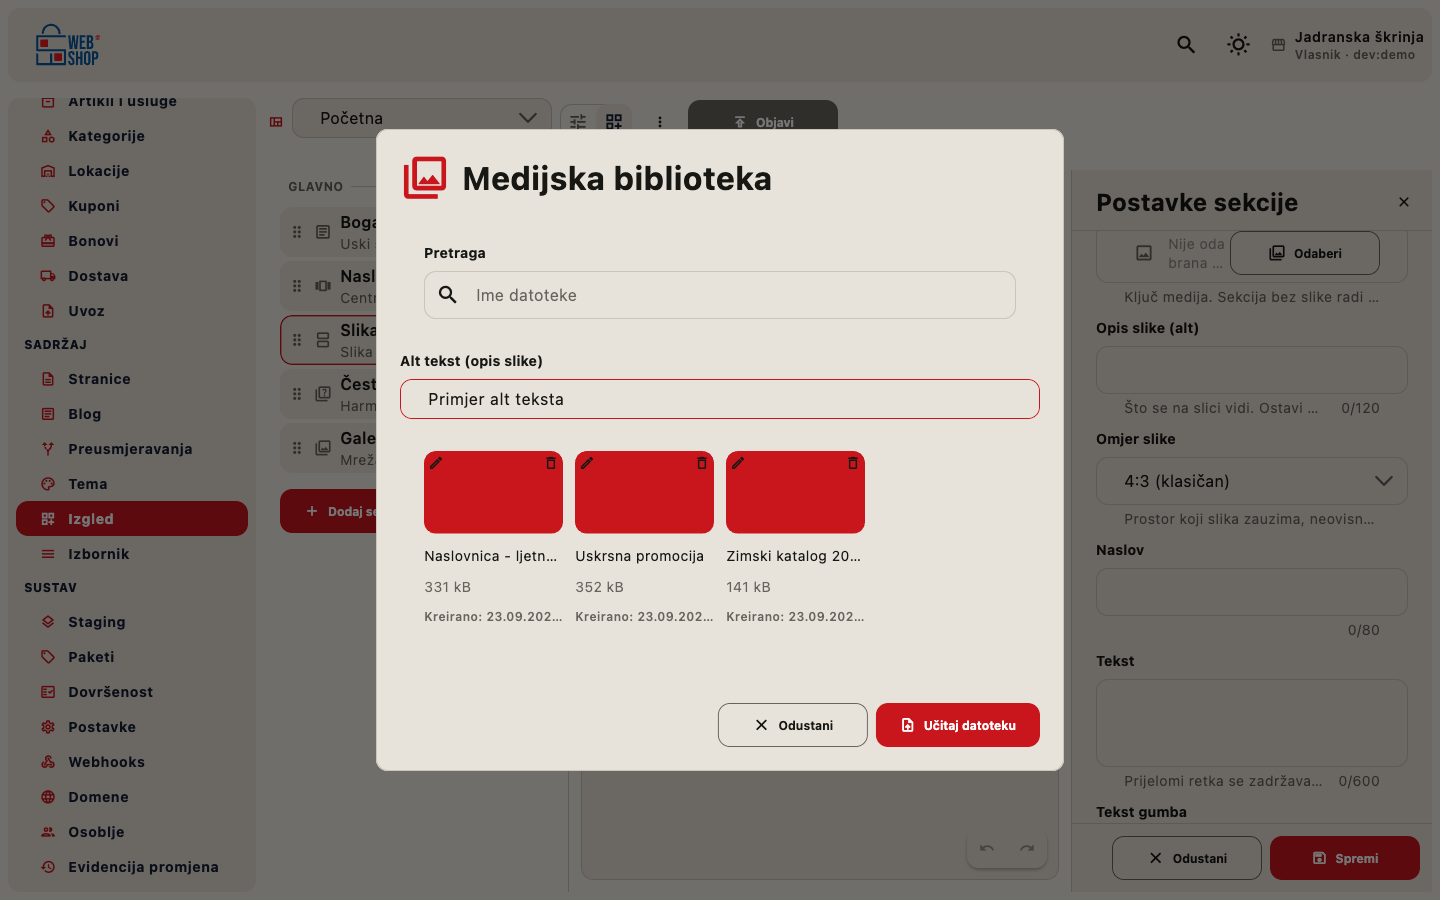This screenshot has width=1440, height=900.
Task: Click the Alt tekst input field
Action: point(720,399)
